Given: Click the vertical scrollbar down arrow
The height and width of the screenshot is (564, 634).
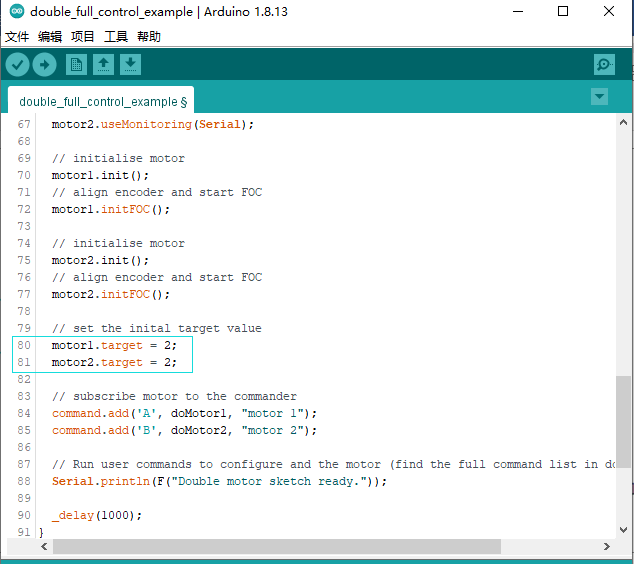Looking at the screenshot, I should (623, 530).
